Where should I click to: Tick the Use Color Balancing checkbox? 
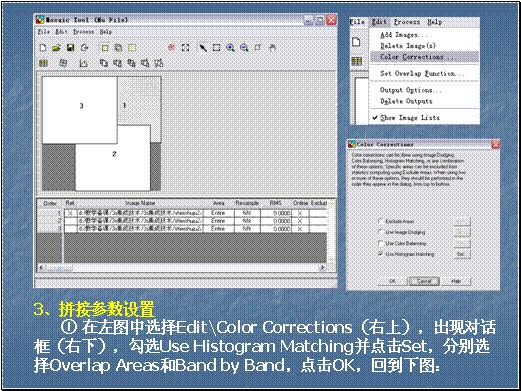(x=380, y=243)
